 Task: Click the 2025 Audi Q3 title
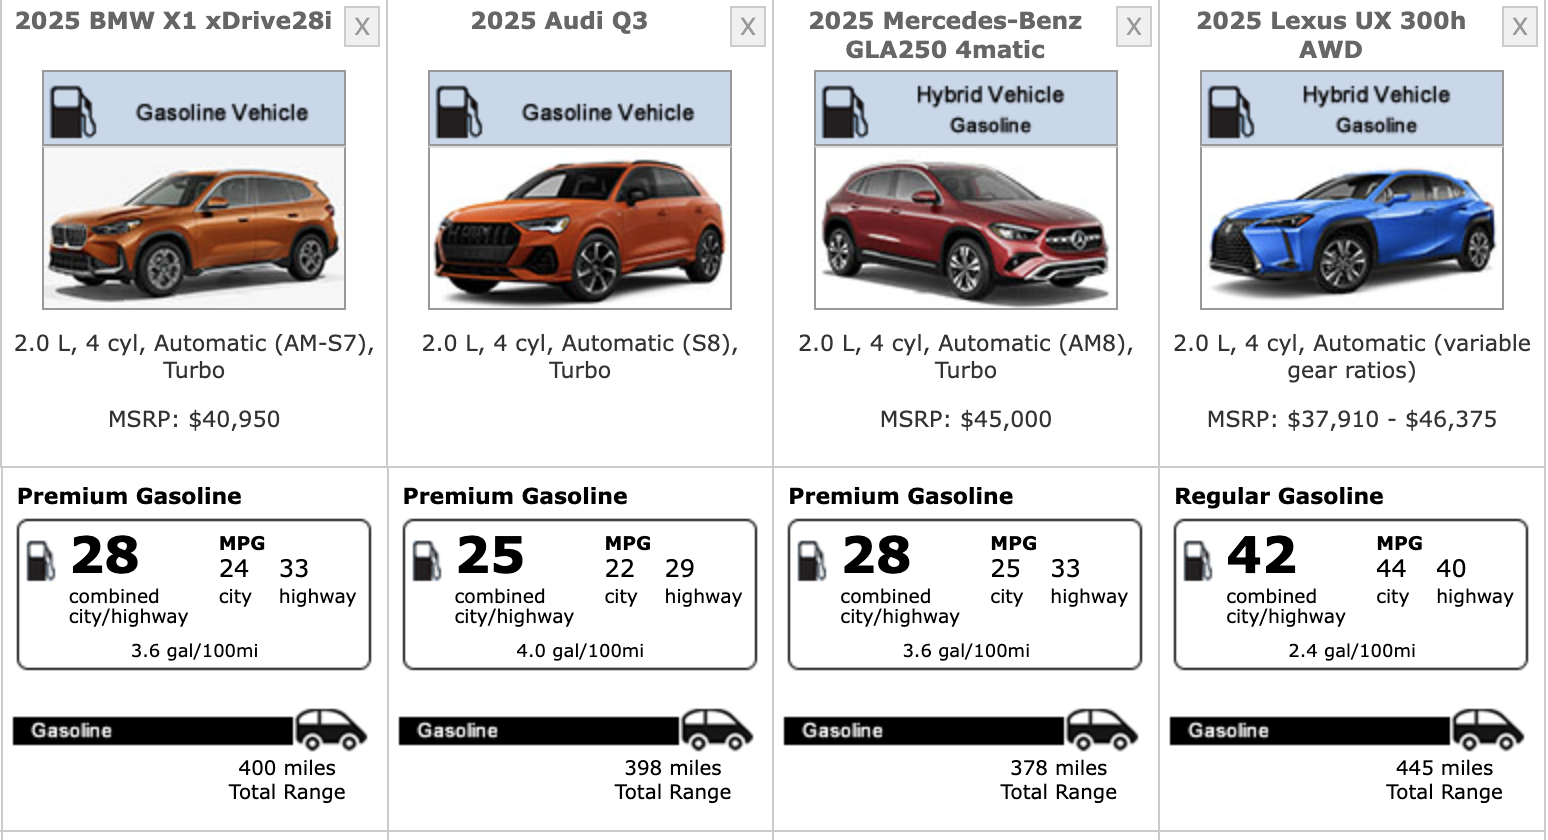pyautogui.click(x=559, y=21)
